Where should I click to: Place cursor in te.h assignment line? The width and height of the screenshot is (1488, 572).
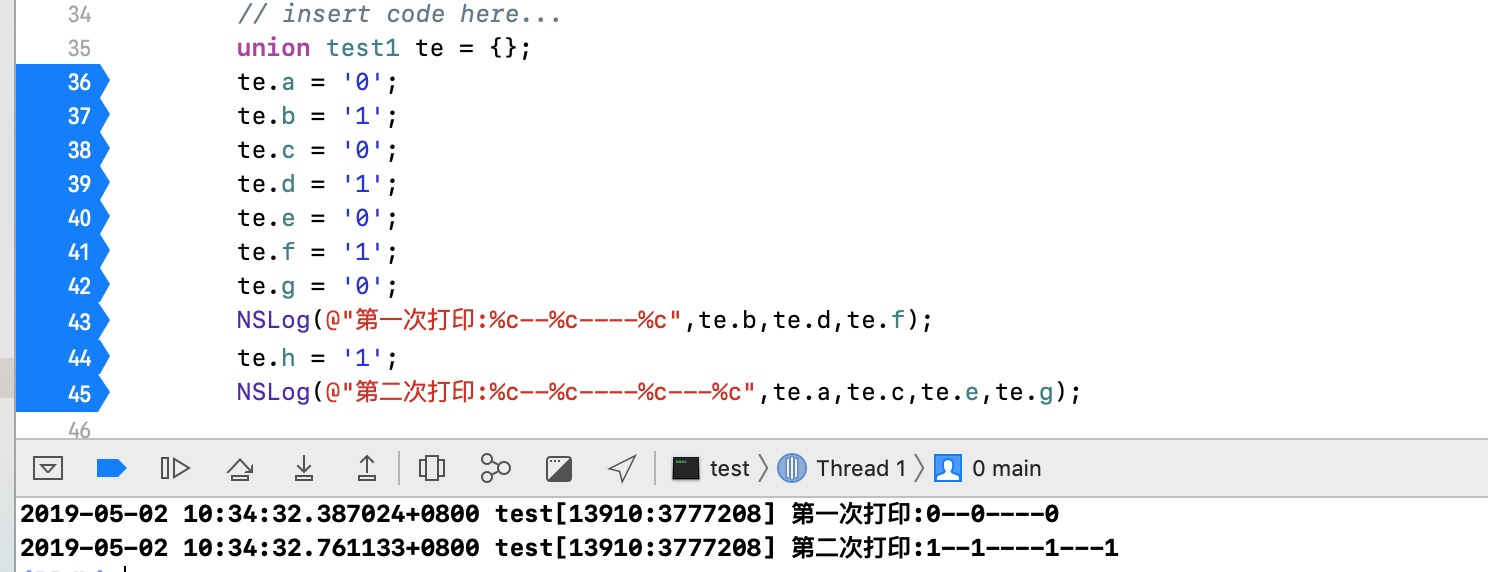coord(318,358)
